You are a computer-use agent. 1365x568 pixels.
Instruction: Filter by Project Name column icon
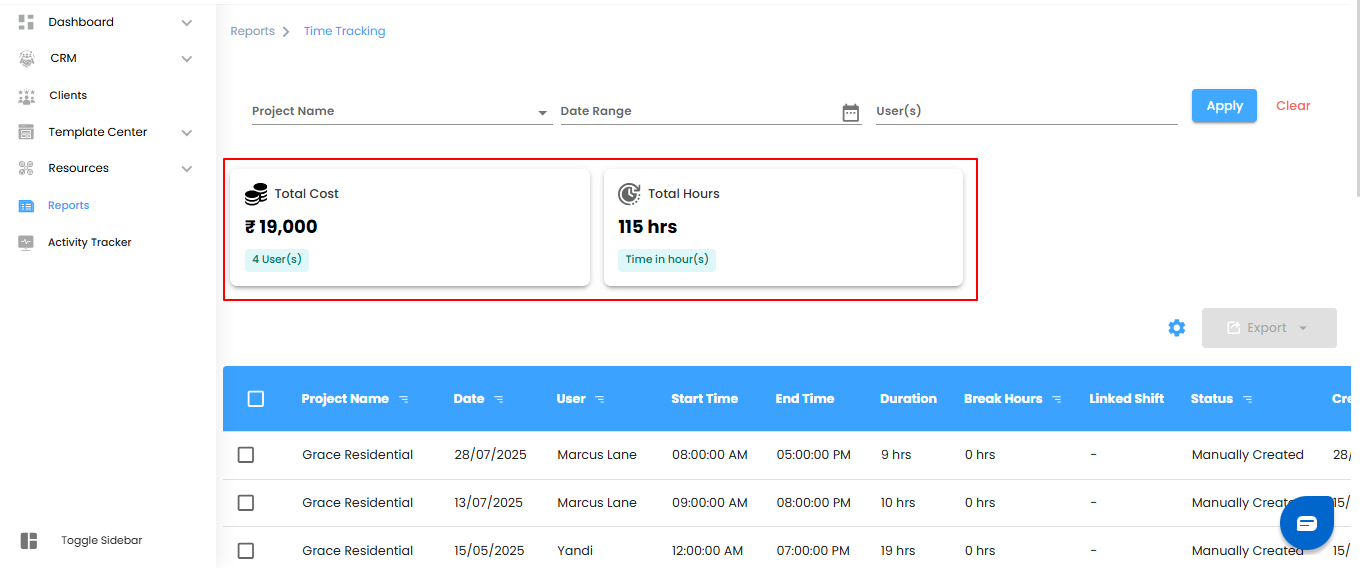[x=404, y=399]
